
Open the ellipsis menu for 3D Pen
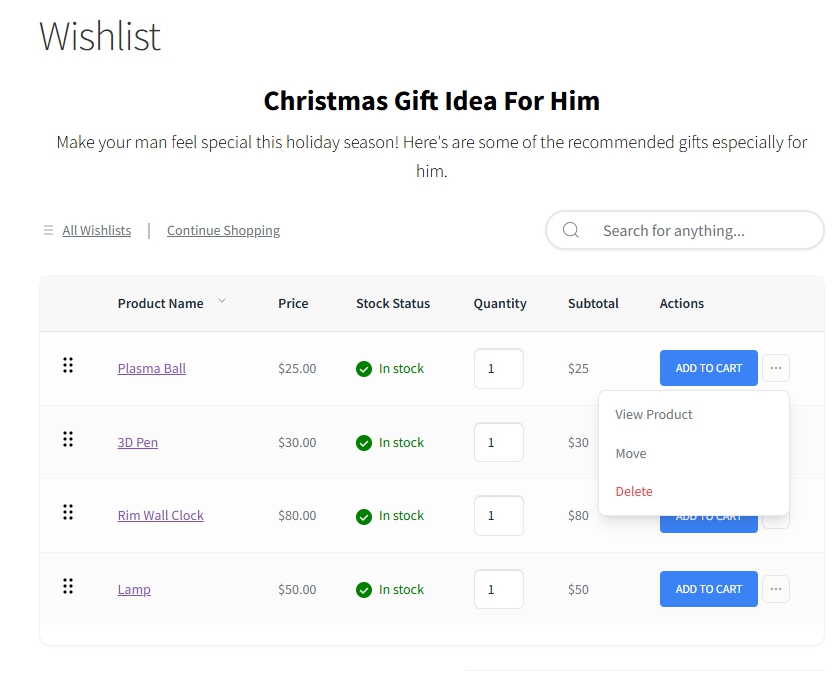[x=776, y=442]
